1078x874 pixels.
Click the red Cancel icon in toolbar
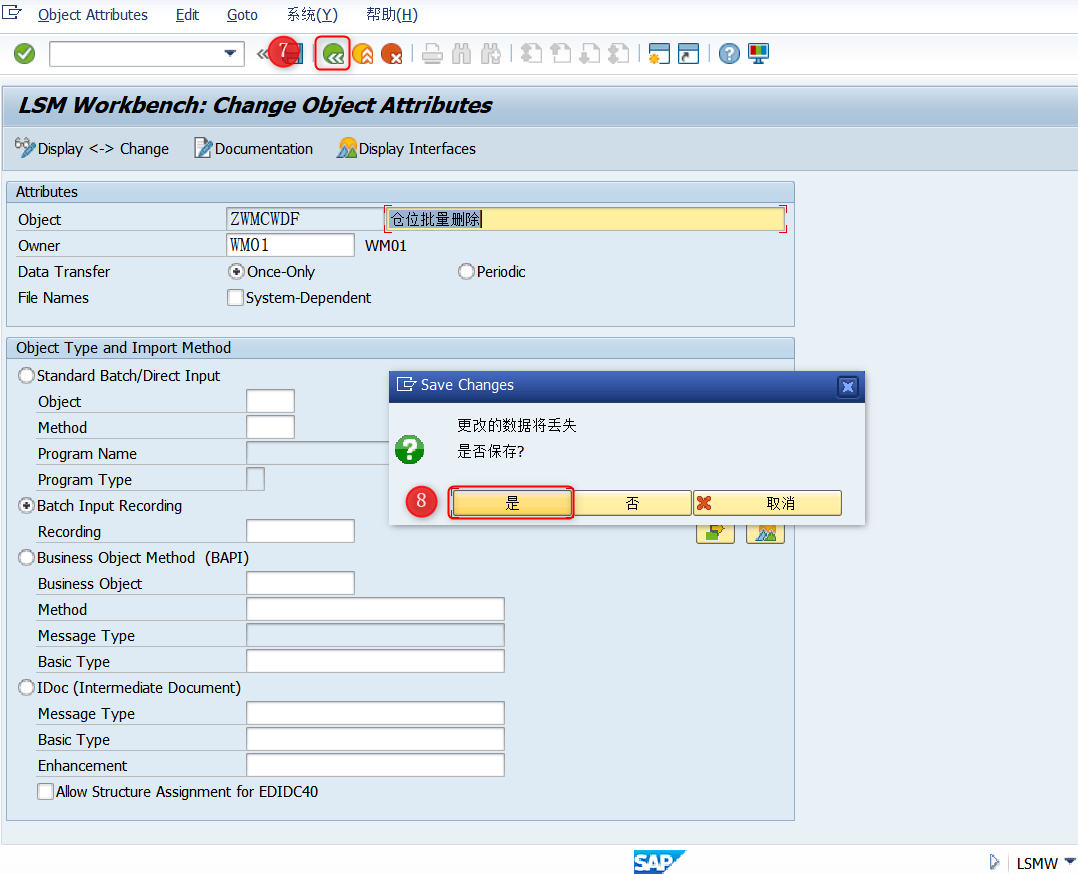point(392,54)
